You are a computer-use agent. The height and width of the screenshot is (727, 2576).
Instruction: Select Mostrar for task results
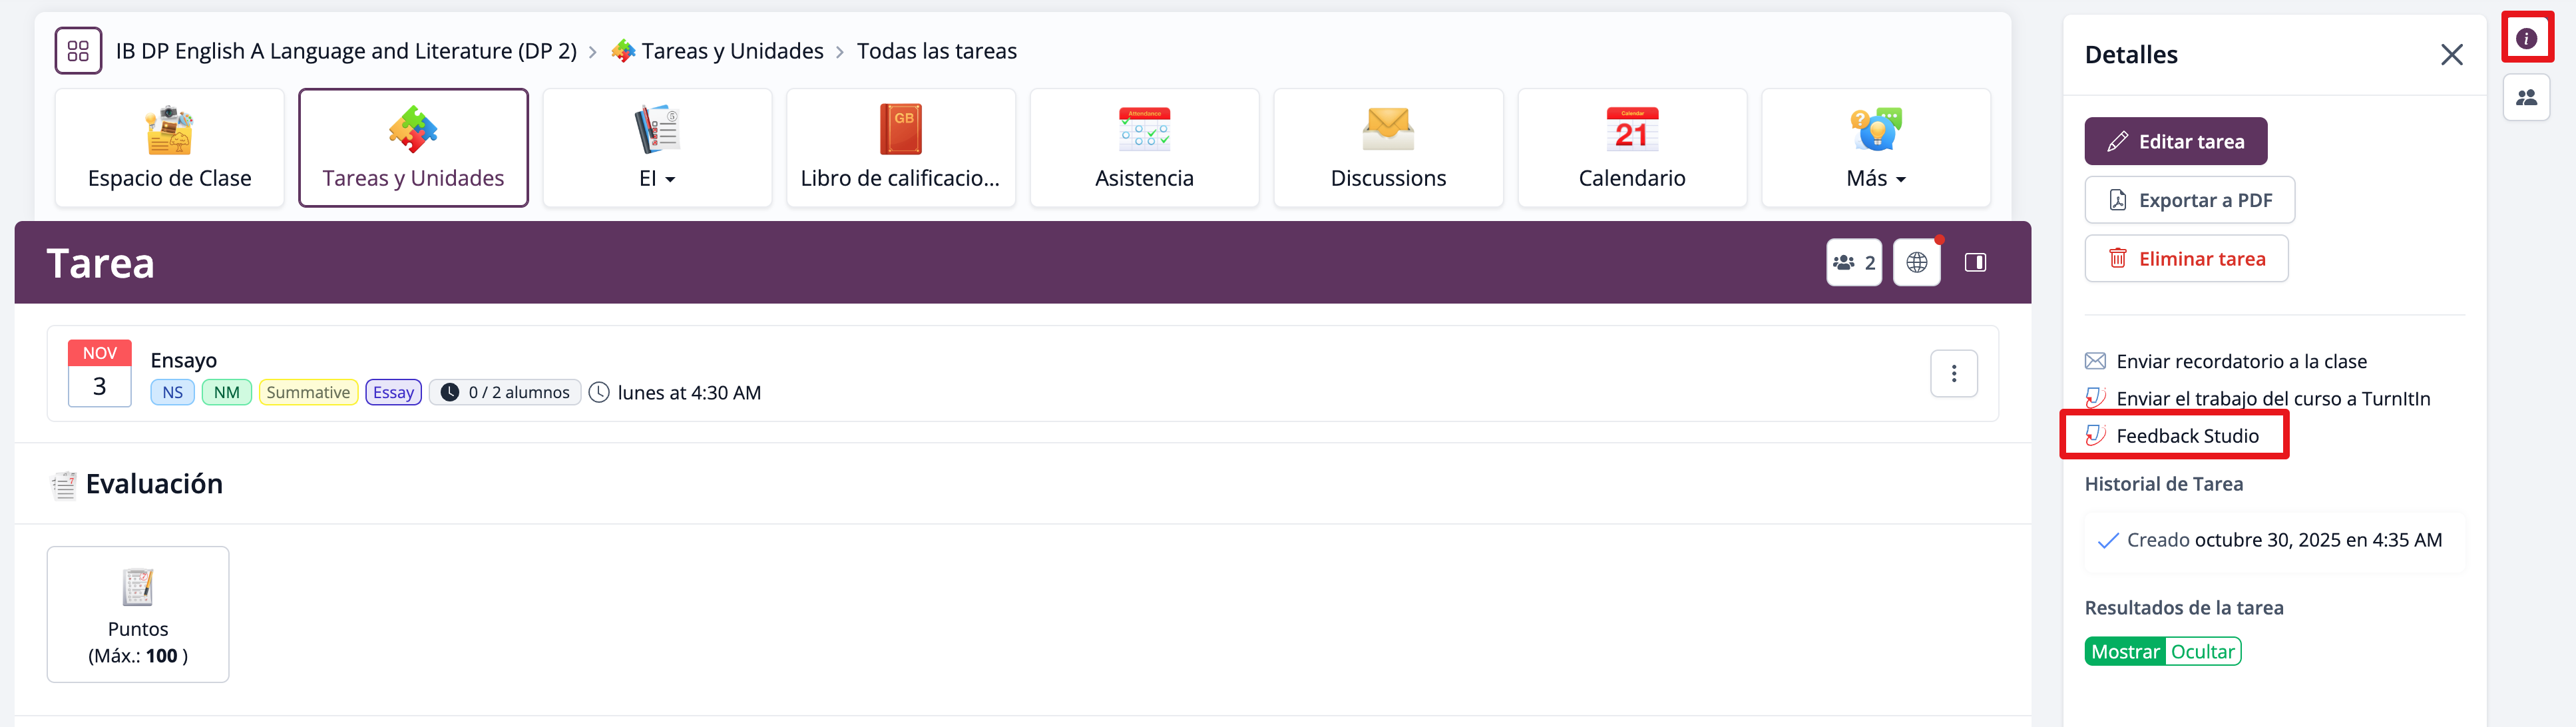click(2124, 652)
